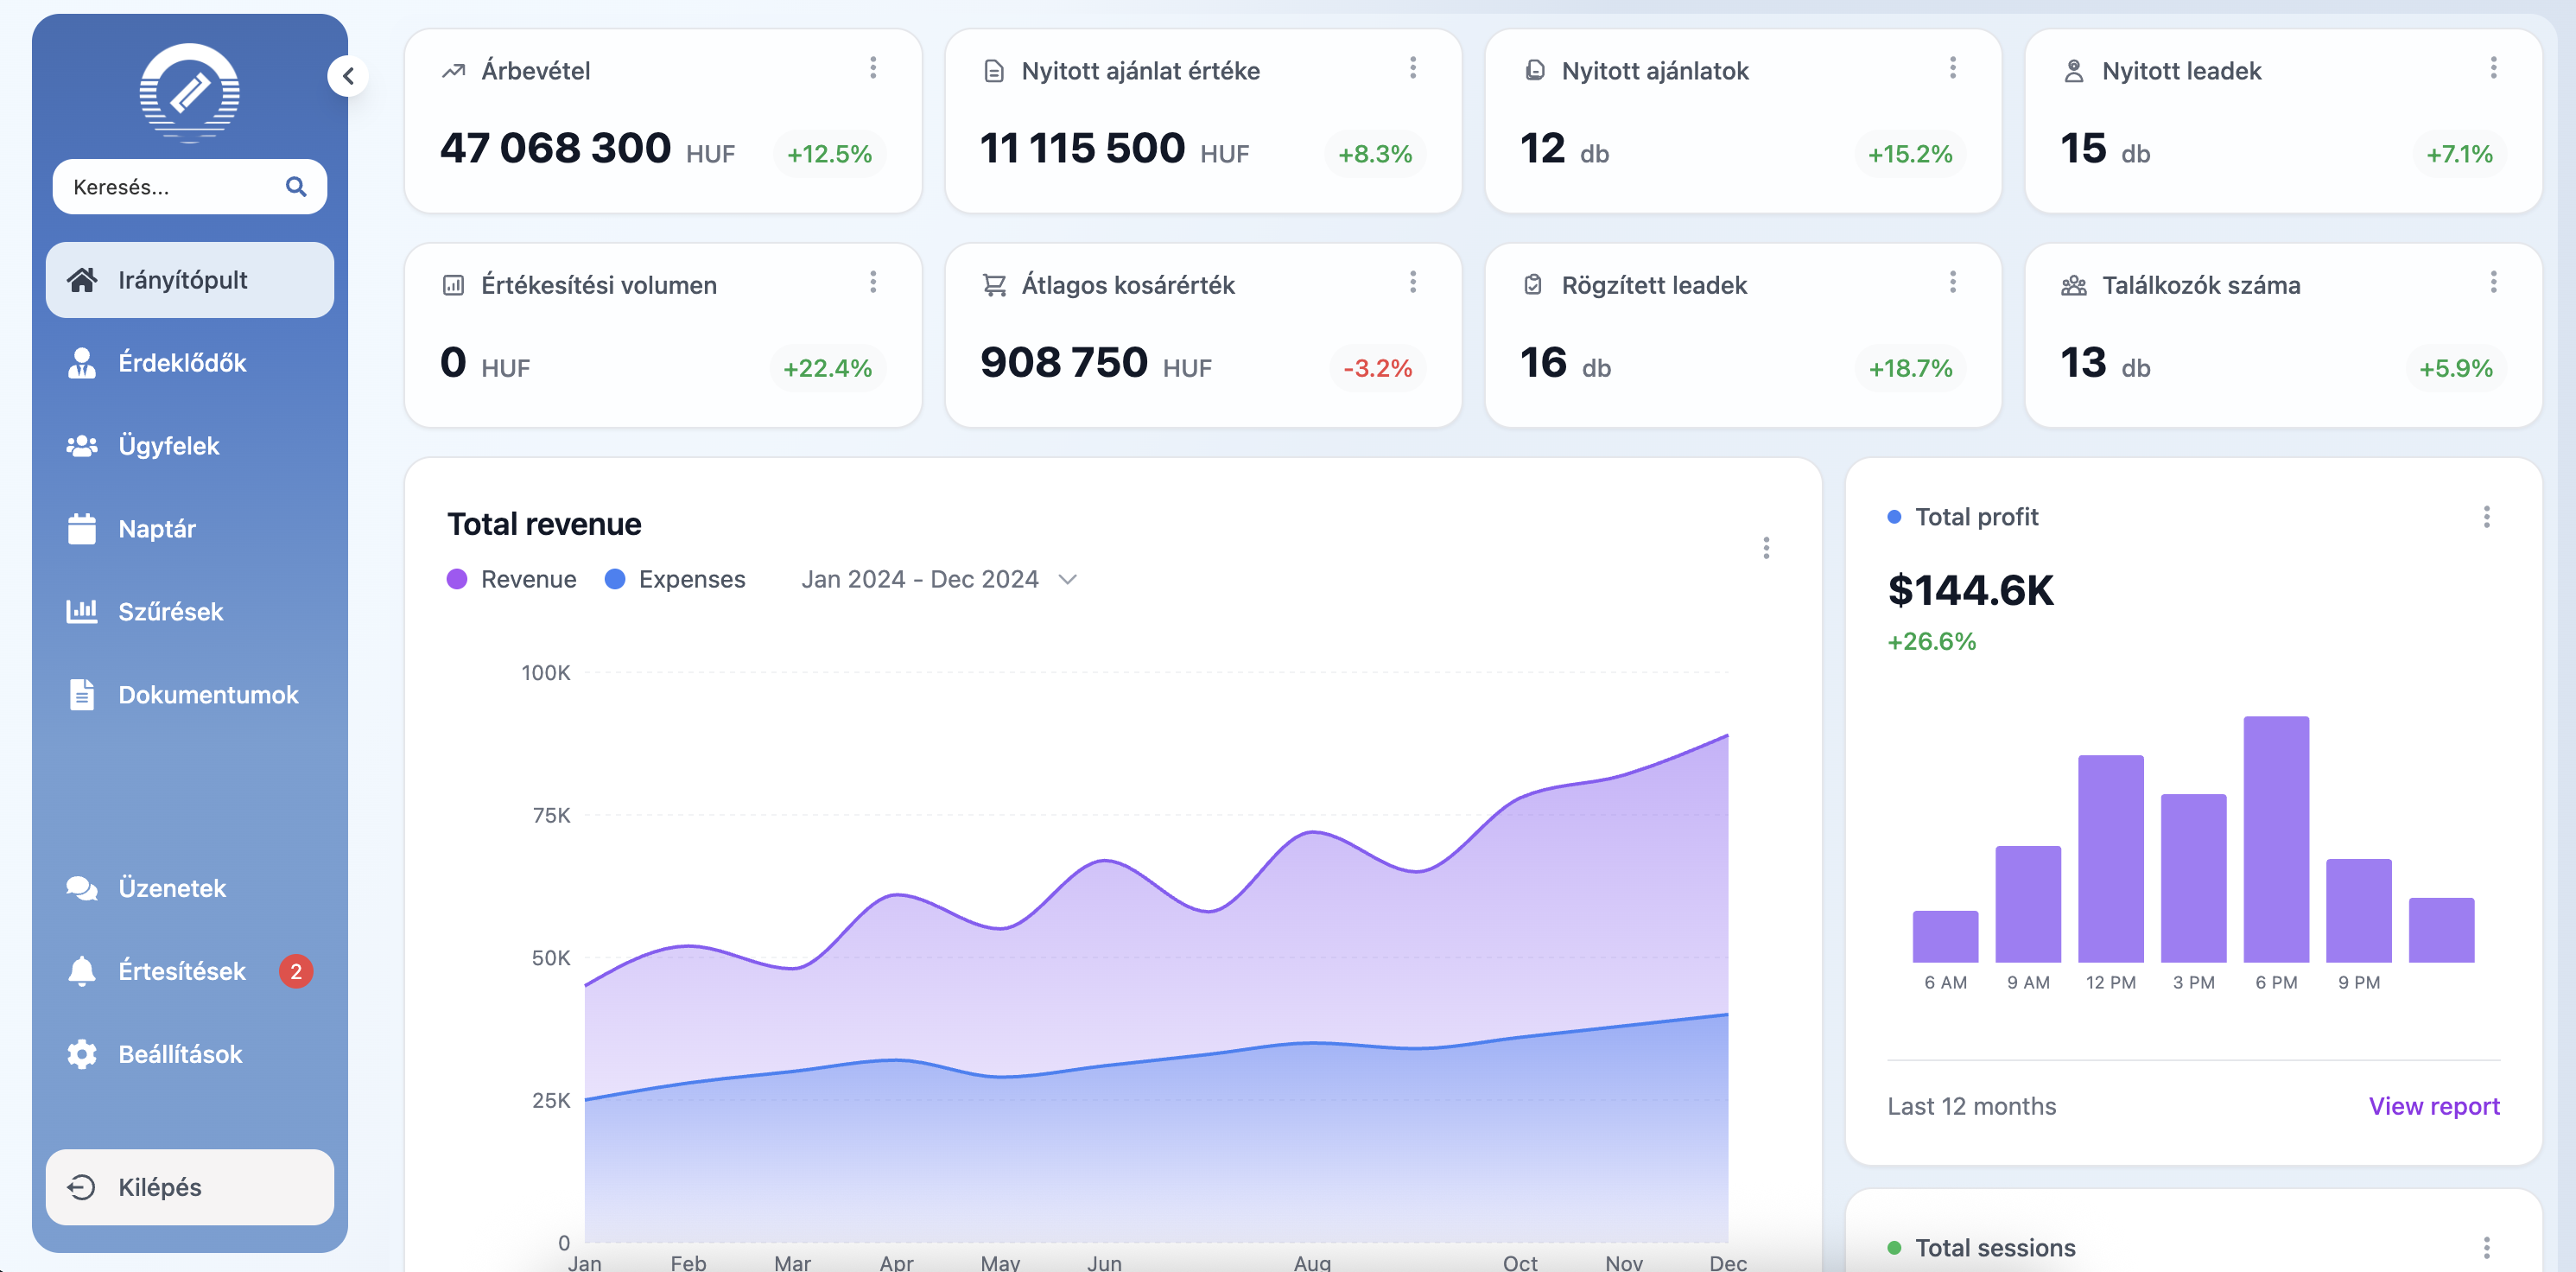Toggle Expenses series in chart legend

coord(676,580)
